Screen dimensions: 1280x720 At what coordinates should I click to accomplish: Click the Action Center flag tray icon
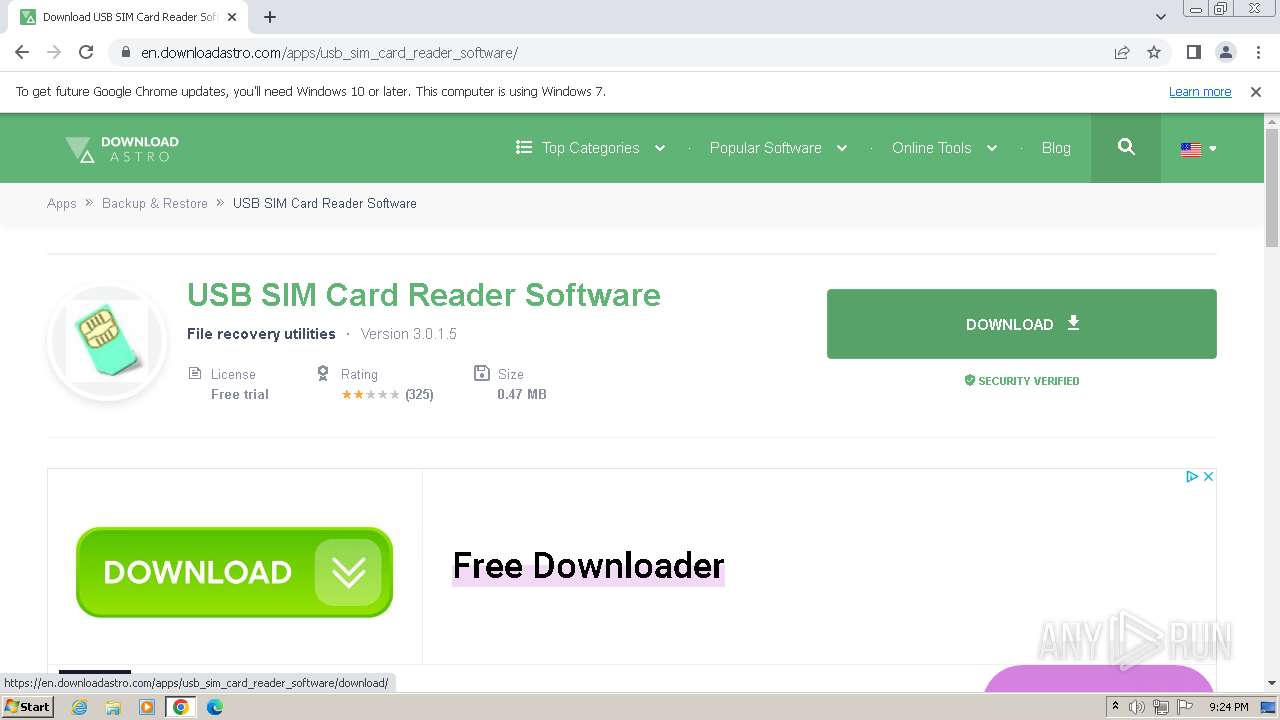click(x=1185, y=707)
